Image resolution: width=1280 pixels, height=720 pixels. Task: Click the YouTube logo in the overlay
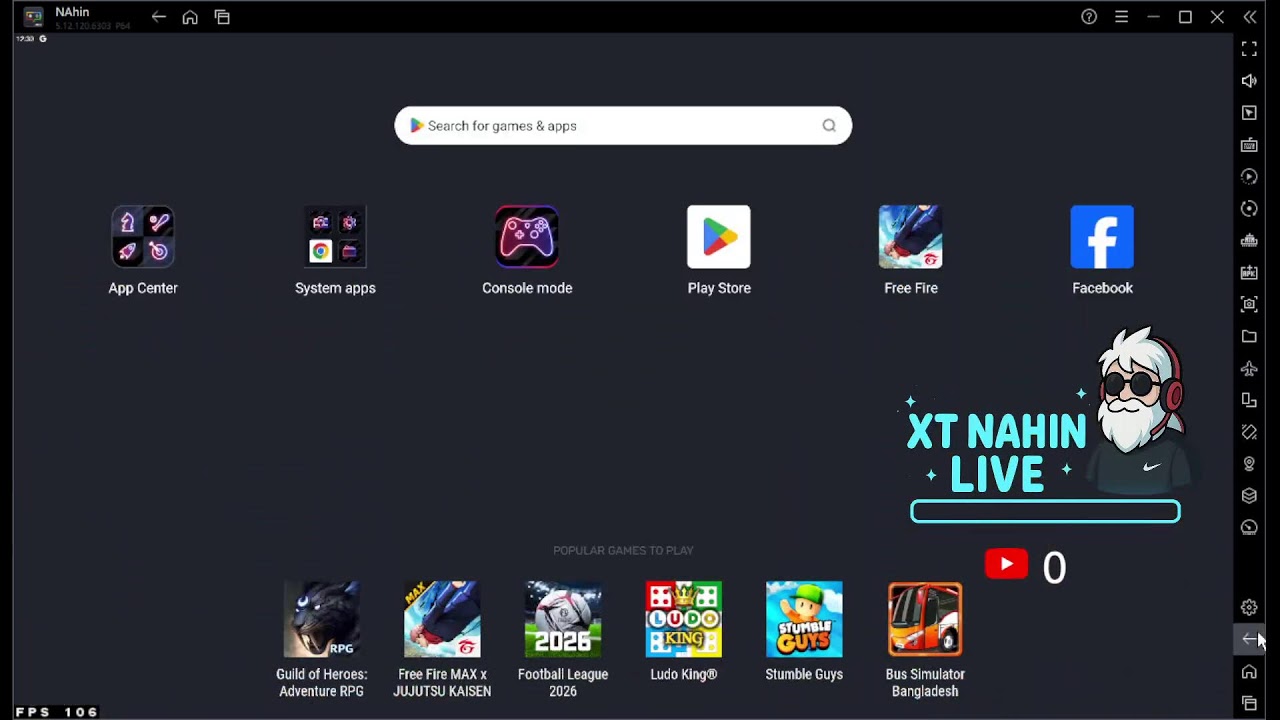tap(1006, 564)
